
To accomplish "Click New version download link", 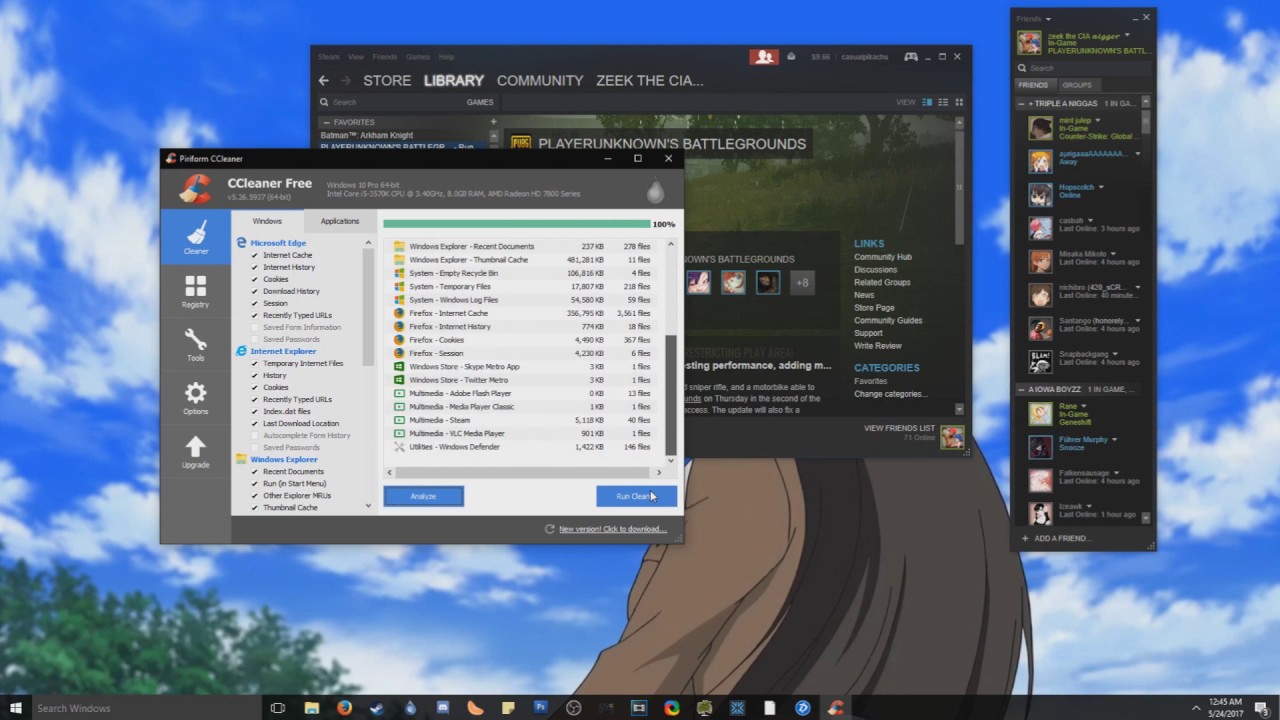I will click(x=612, y=529).
